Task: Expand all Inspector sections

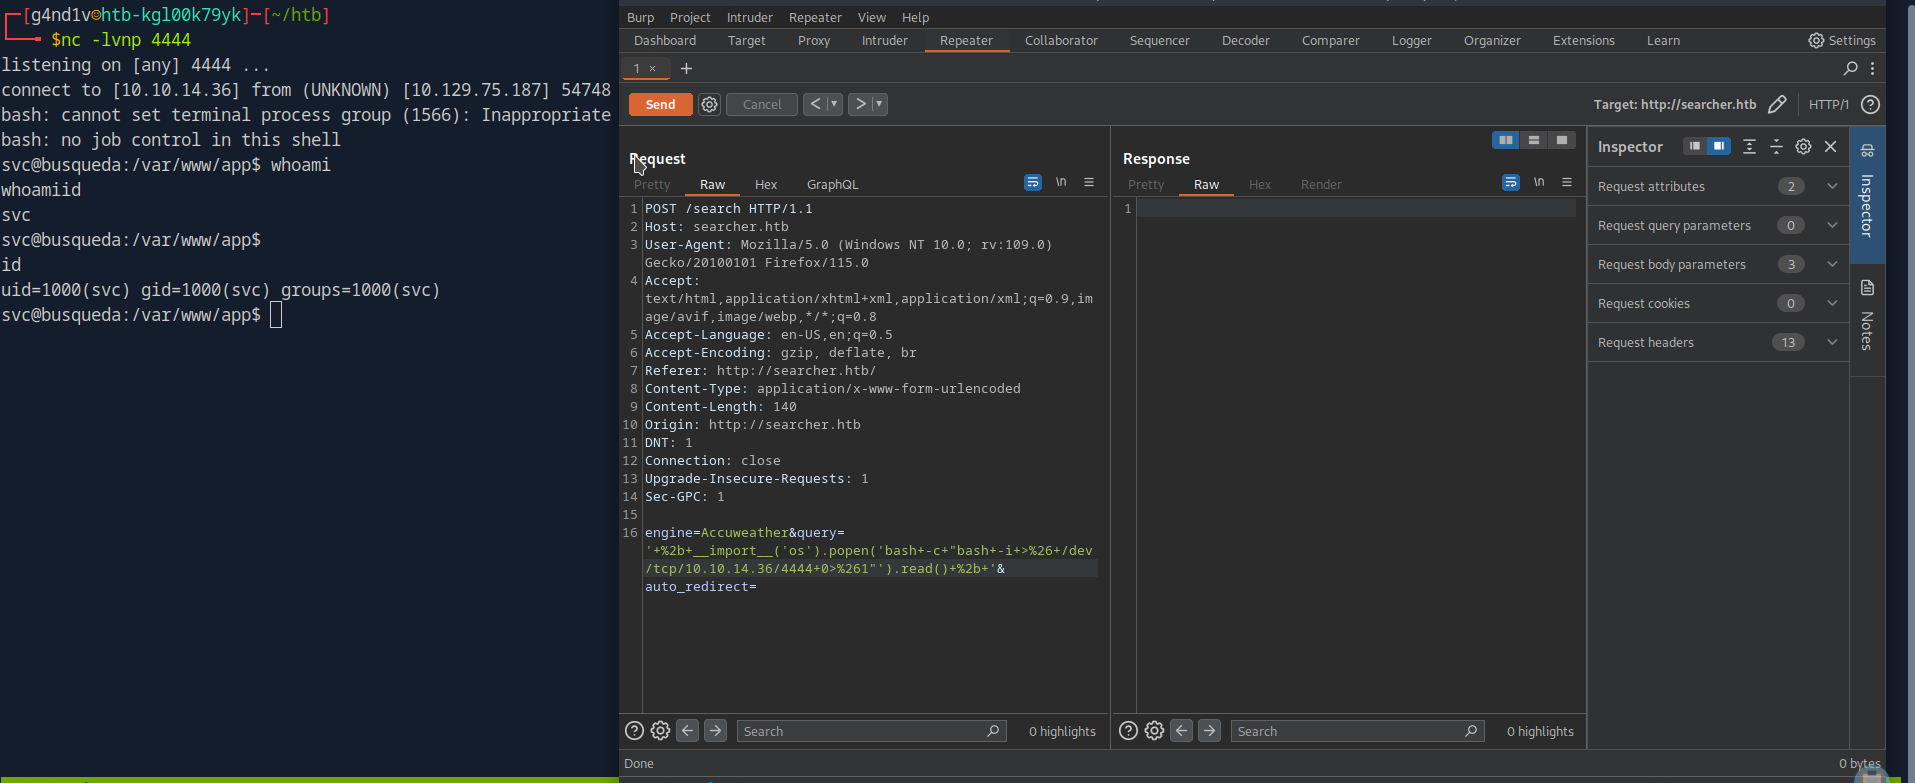Action: [1749, 146]
